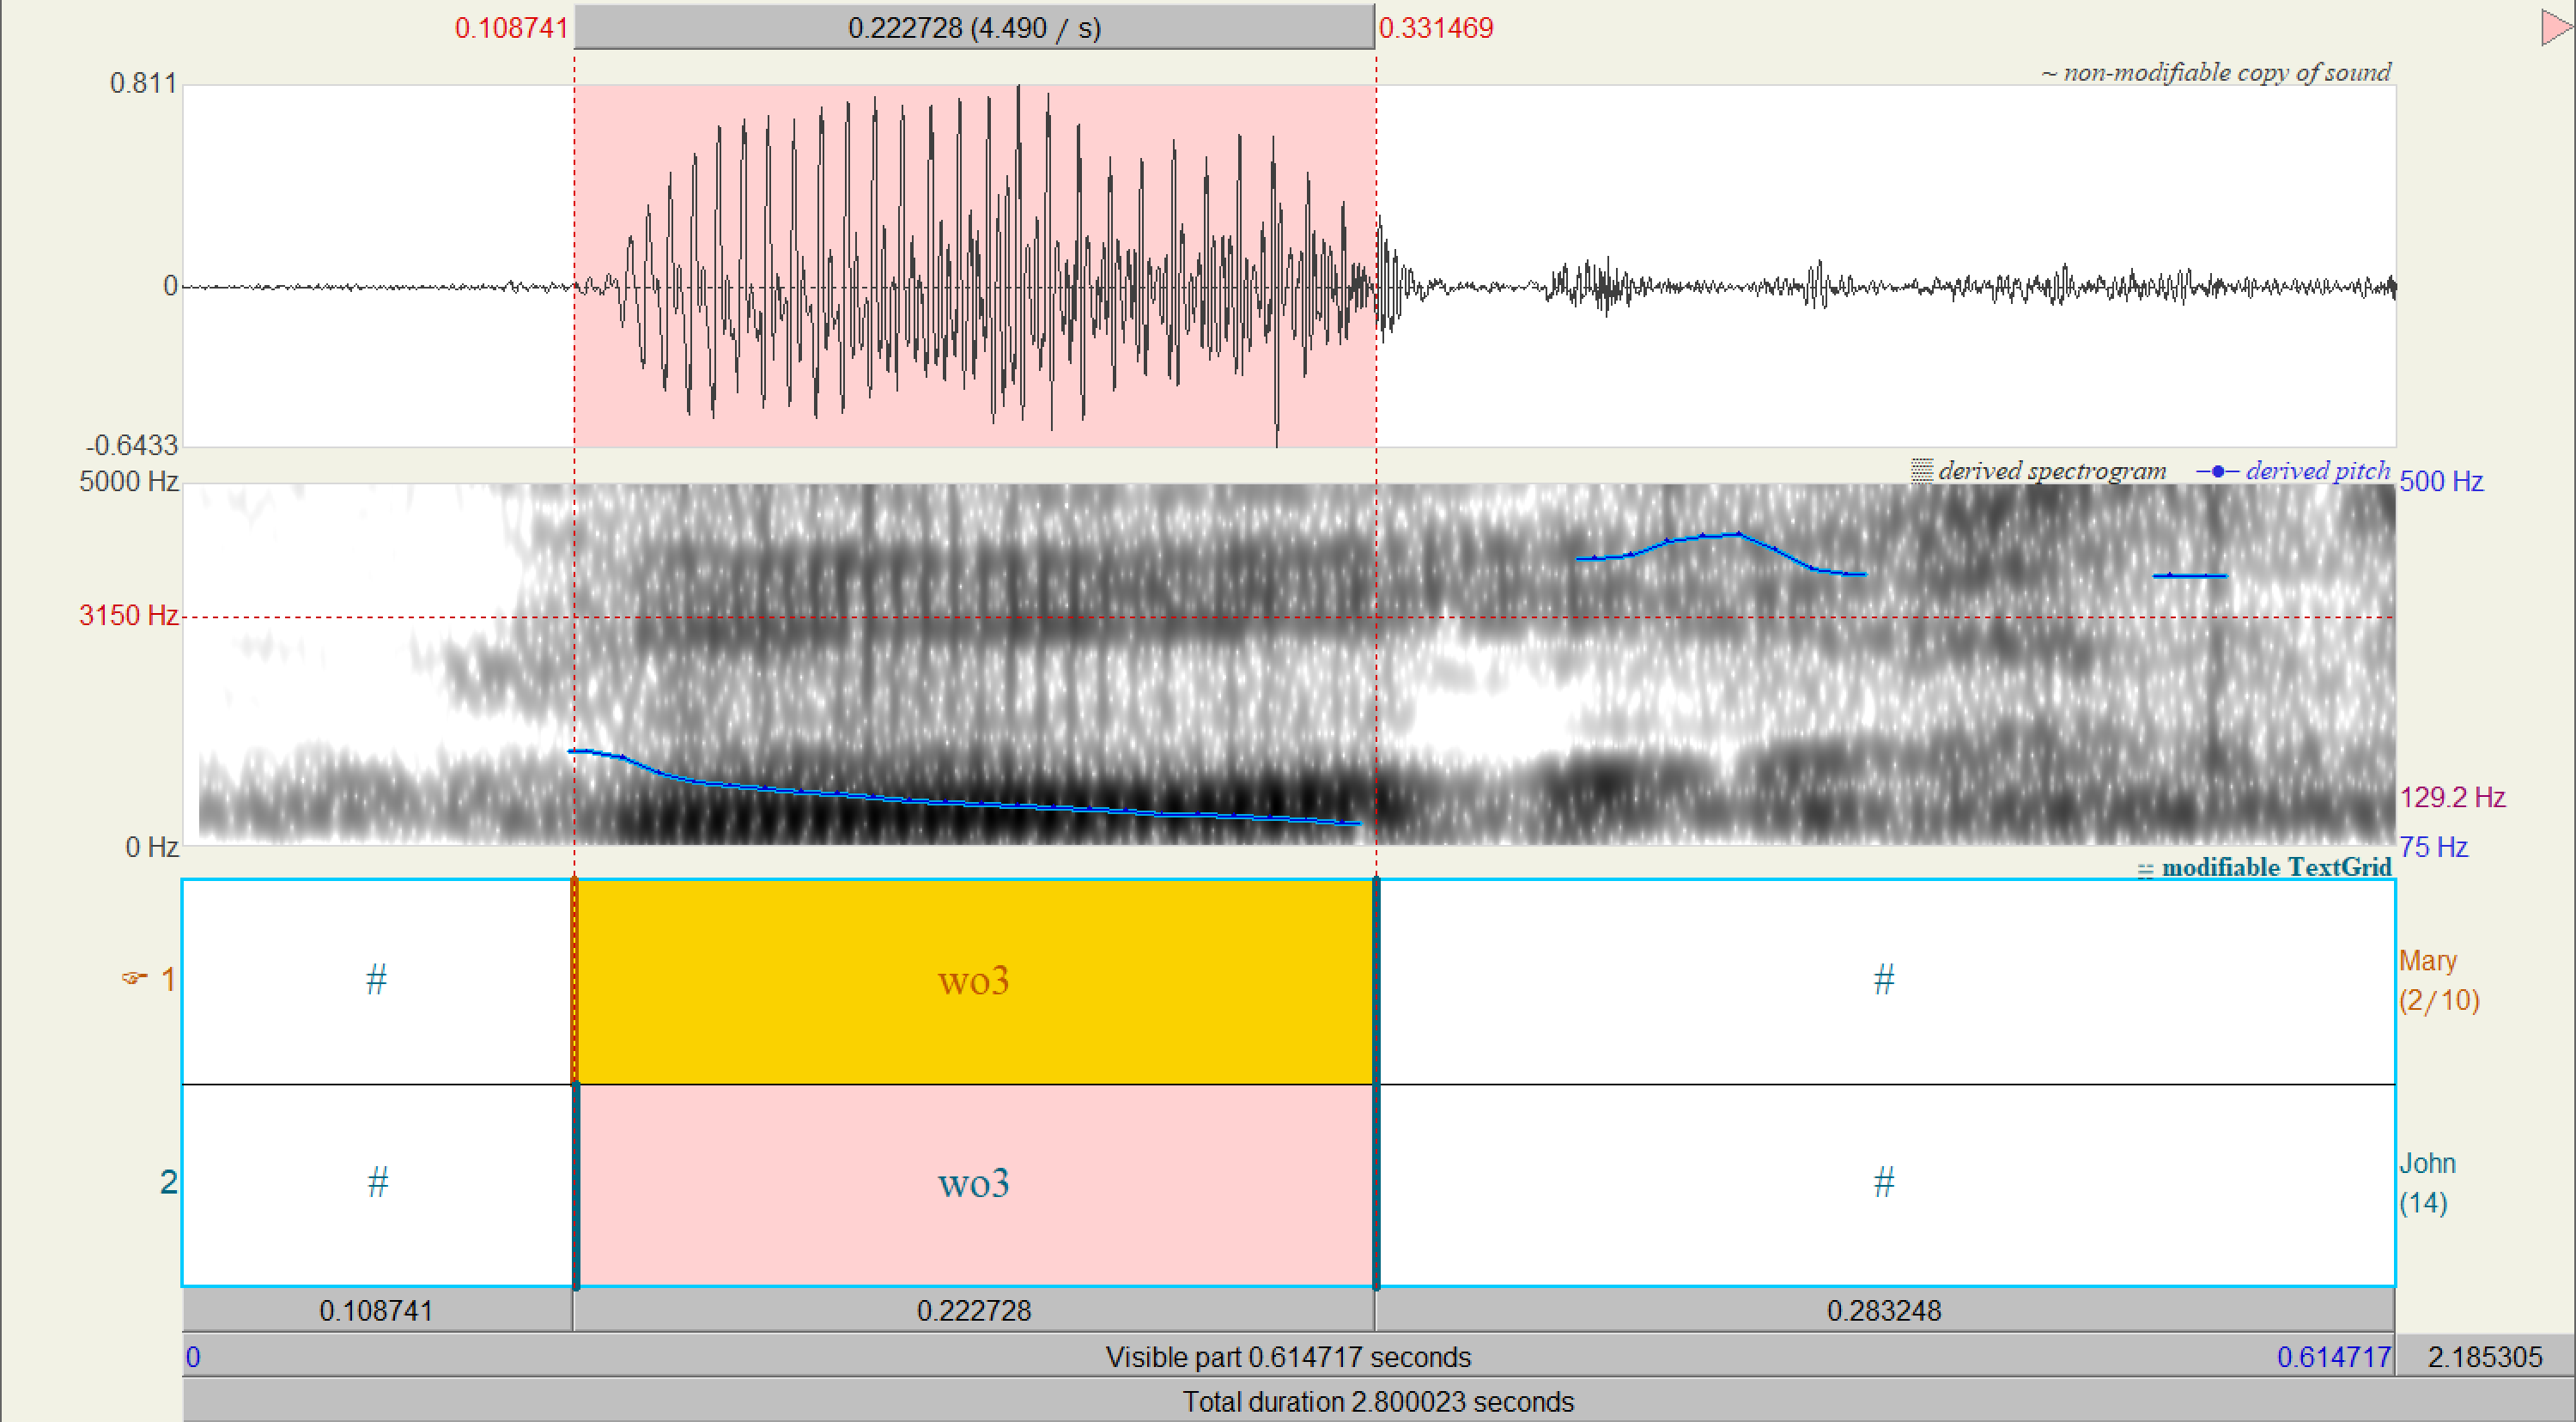
Task: Select the right # interval on tier 2
Action: pos(1884,1184)
